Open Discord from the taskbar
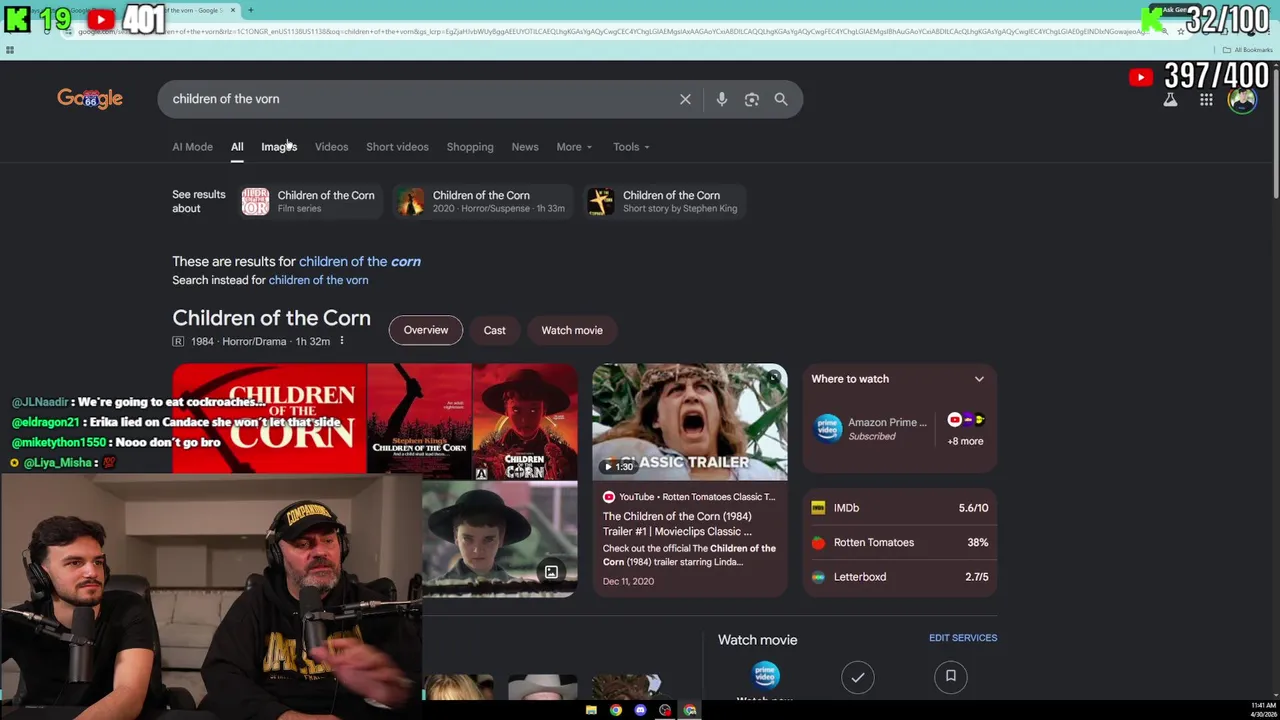The width and height of the screenshot is (1280, 720). point(640,710)
